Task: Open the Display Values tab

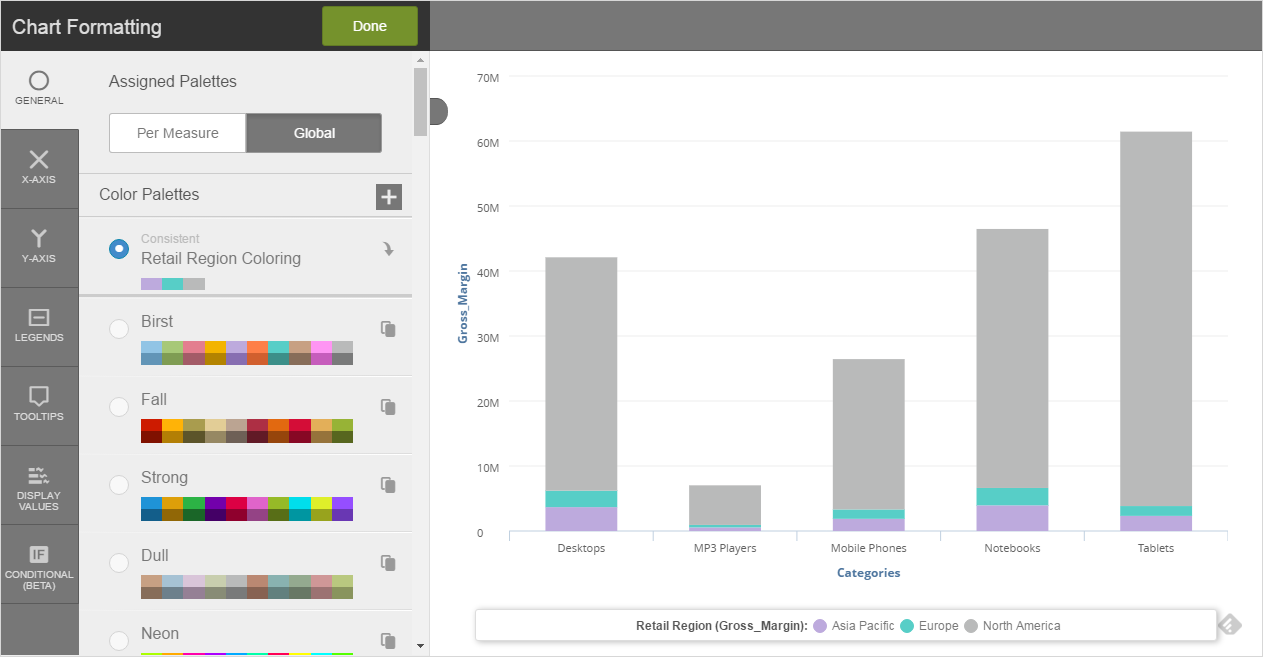Action: 39,484
